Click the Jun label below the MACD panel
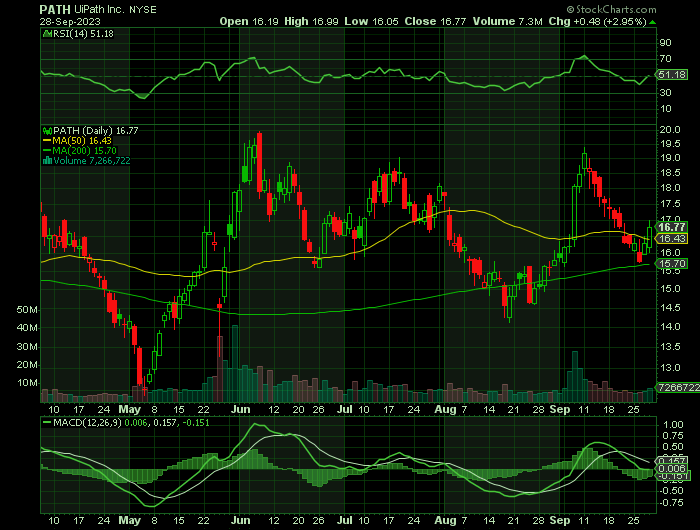700x530 pixels. (241, 521)
